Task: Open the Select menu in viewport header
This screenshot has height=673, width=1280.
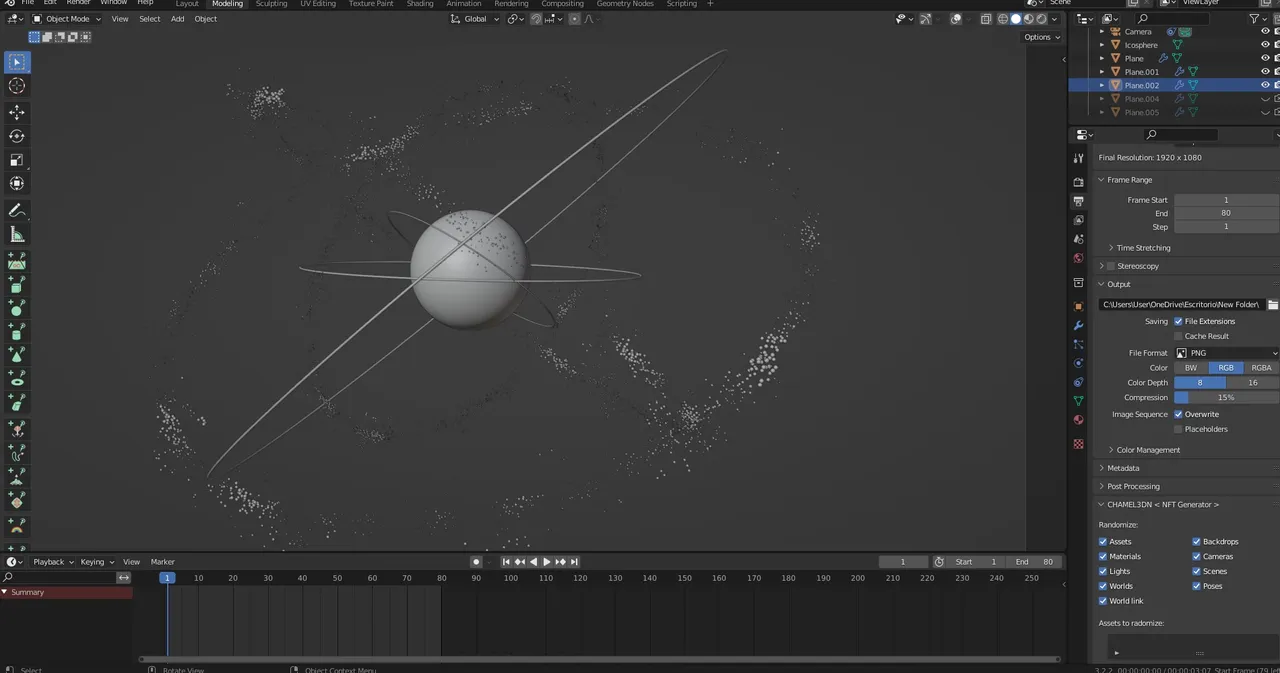Action: (x=149, y=19)
